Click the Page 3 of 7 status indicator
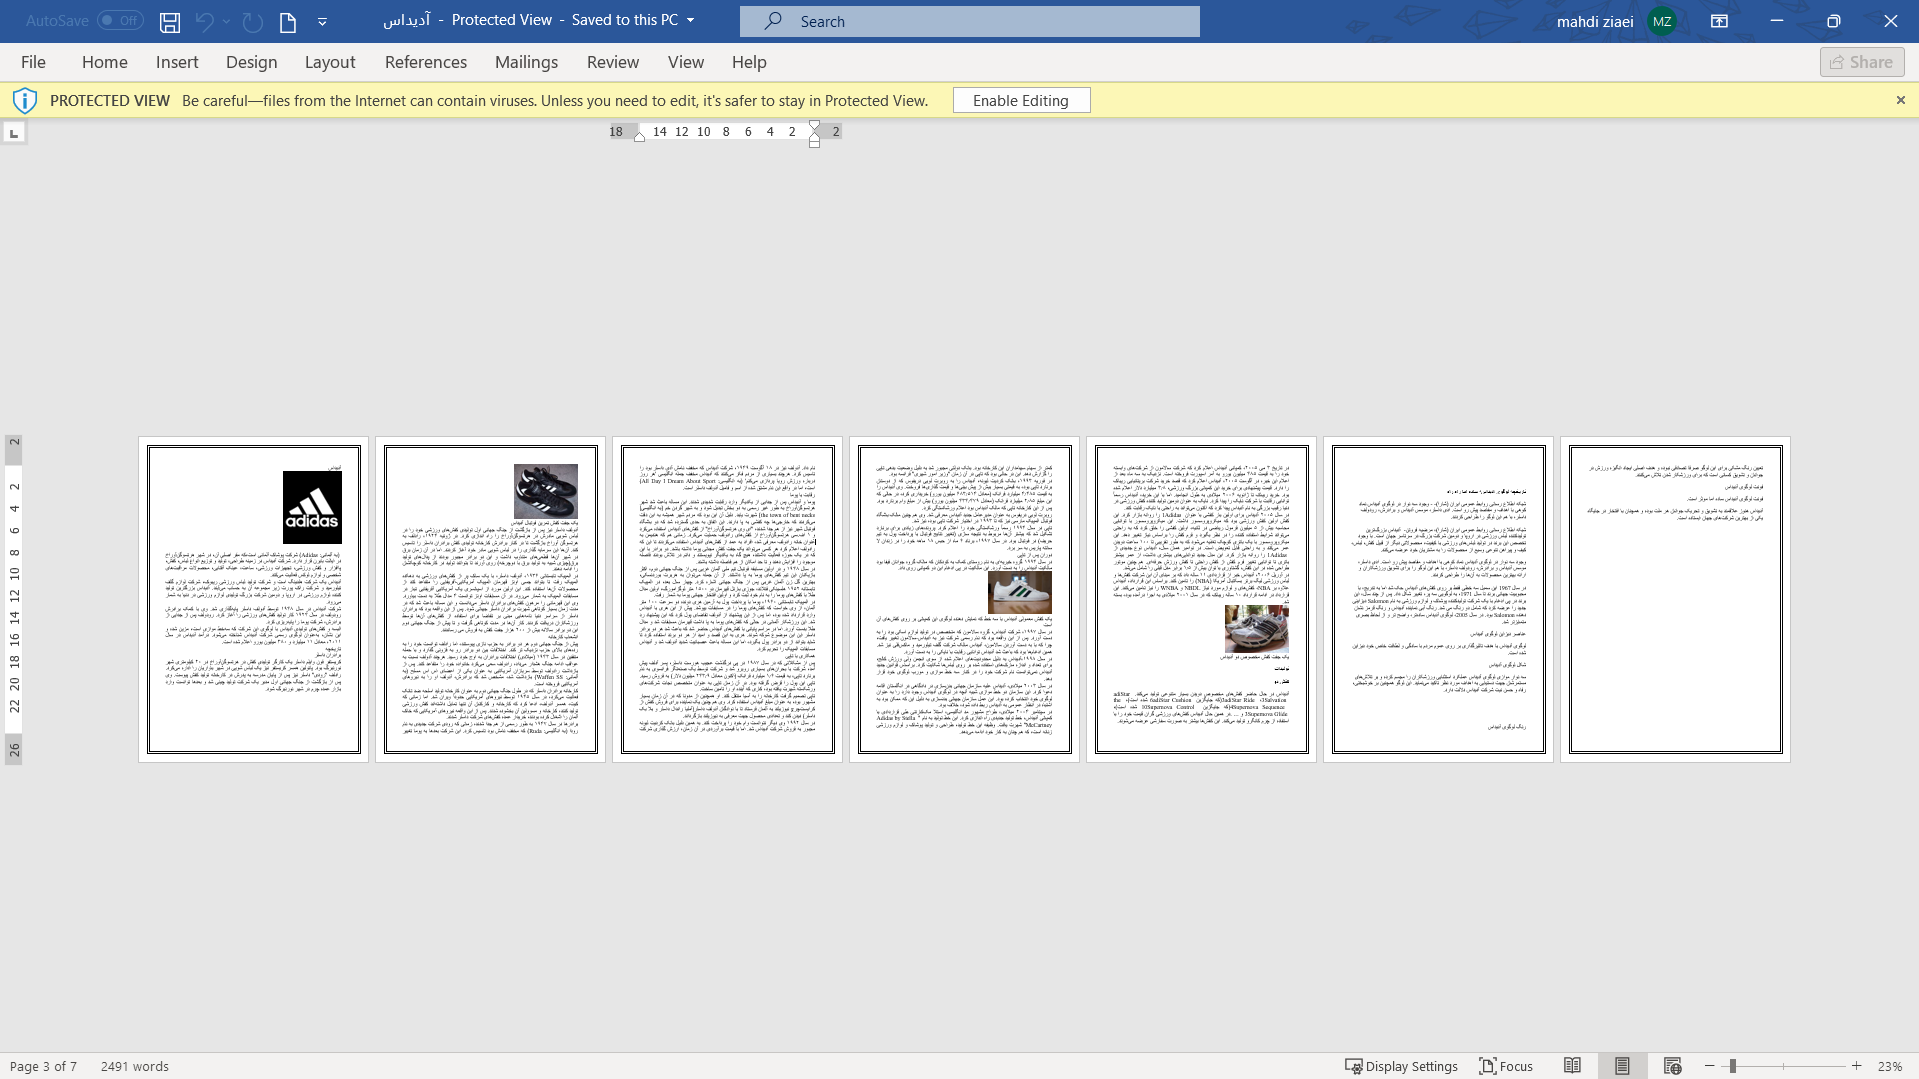The height and width of the screenshot is (1079, 1919). coord(43,1066)
